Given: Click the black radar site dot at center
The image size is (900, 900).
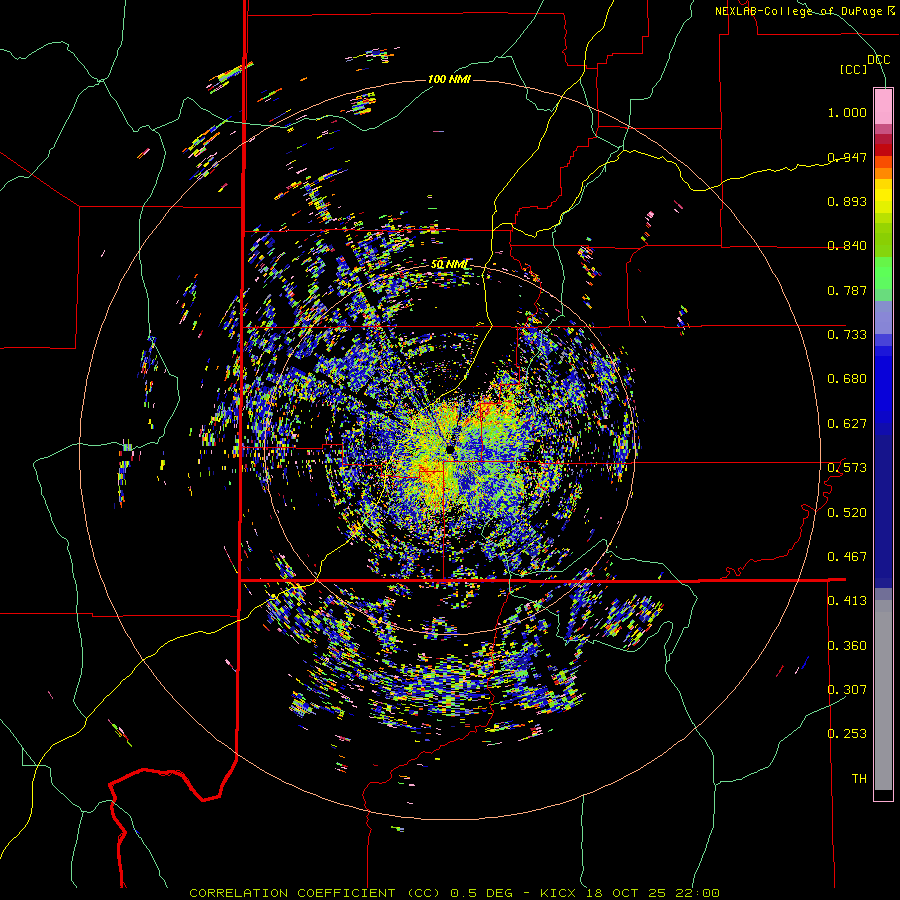Looking at the screenshot, I should [449, 449].
